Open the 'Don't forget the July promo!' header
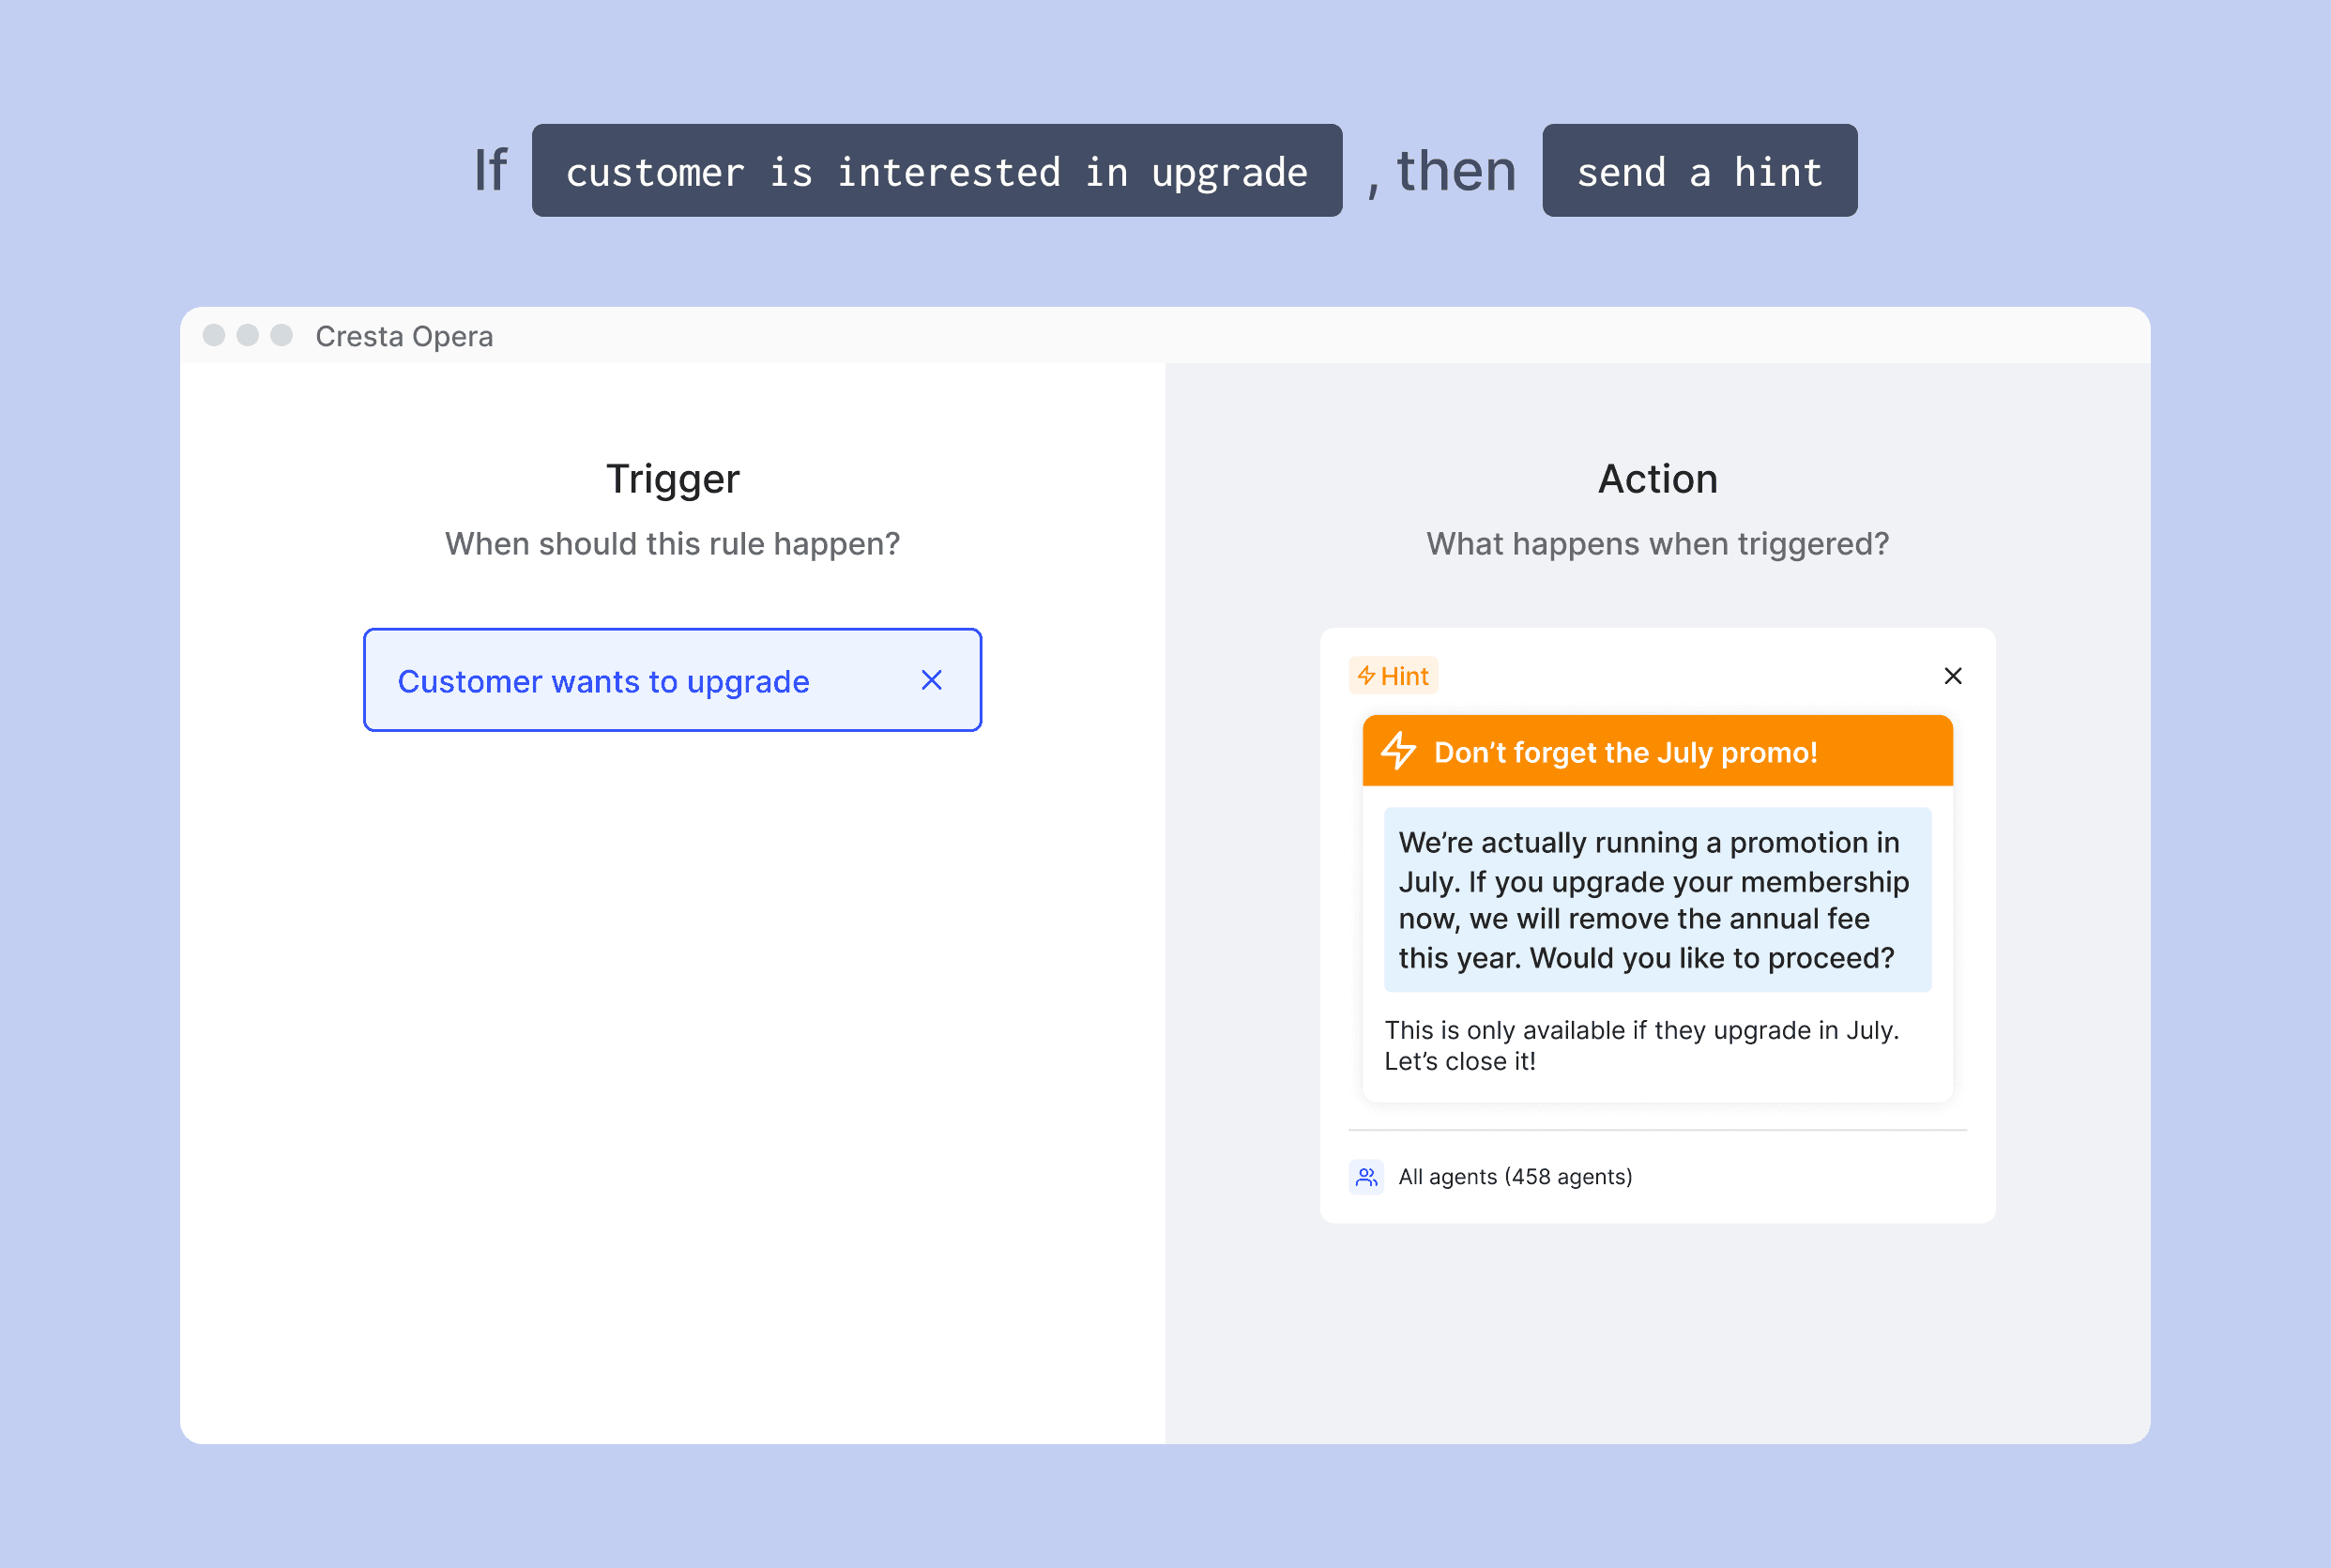This screenshot has width=2331, height=1568. click(x=1657, y=751)
